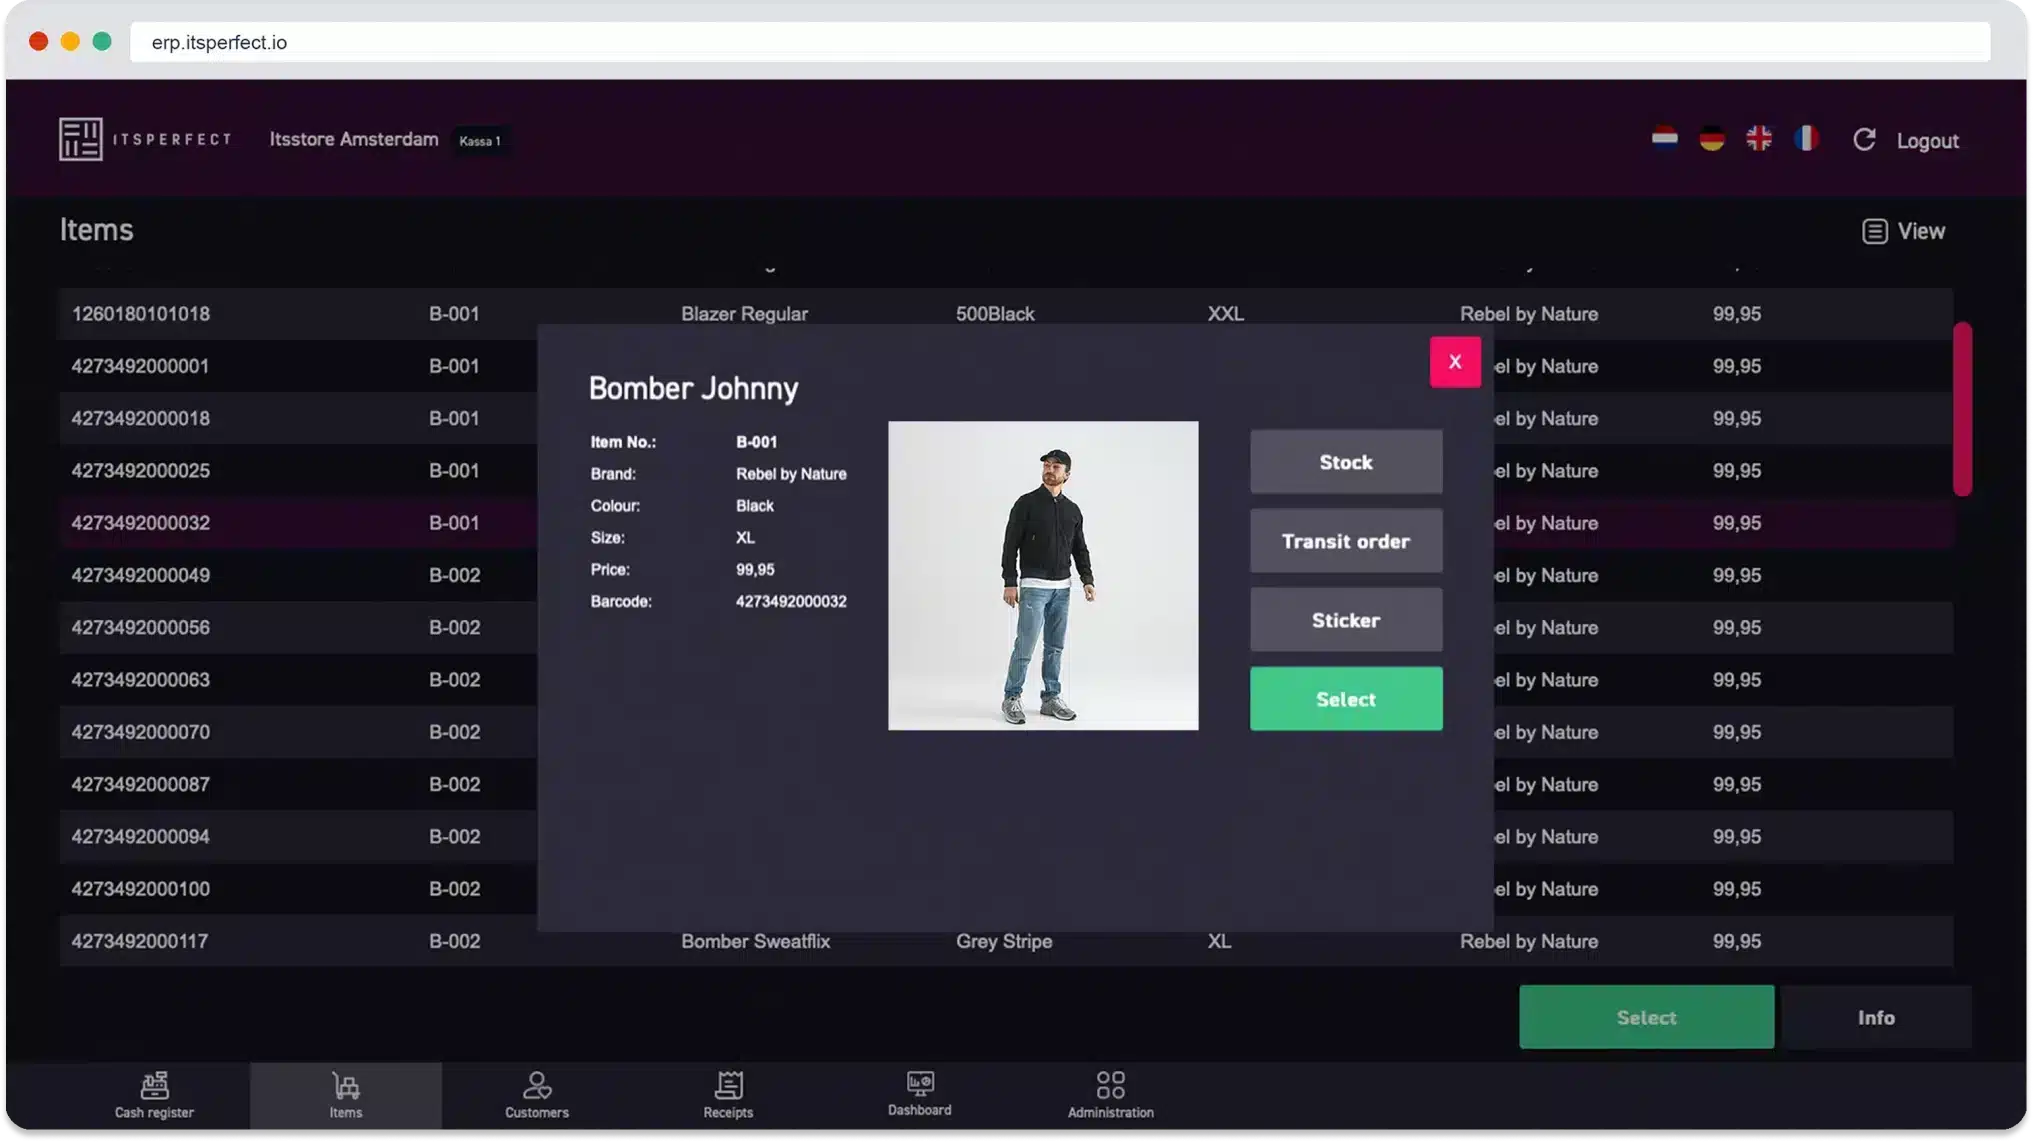The width and height of the screenshot is (2033, 1142).
Task: Click the XXL size cell
Action: pyautogui.click(x=1225, y=314)
